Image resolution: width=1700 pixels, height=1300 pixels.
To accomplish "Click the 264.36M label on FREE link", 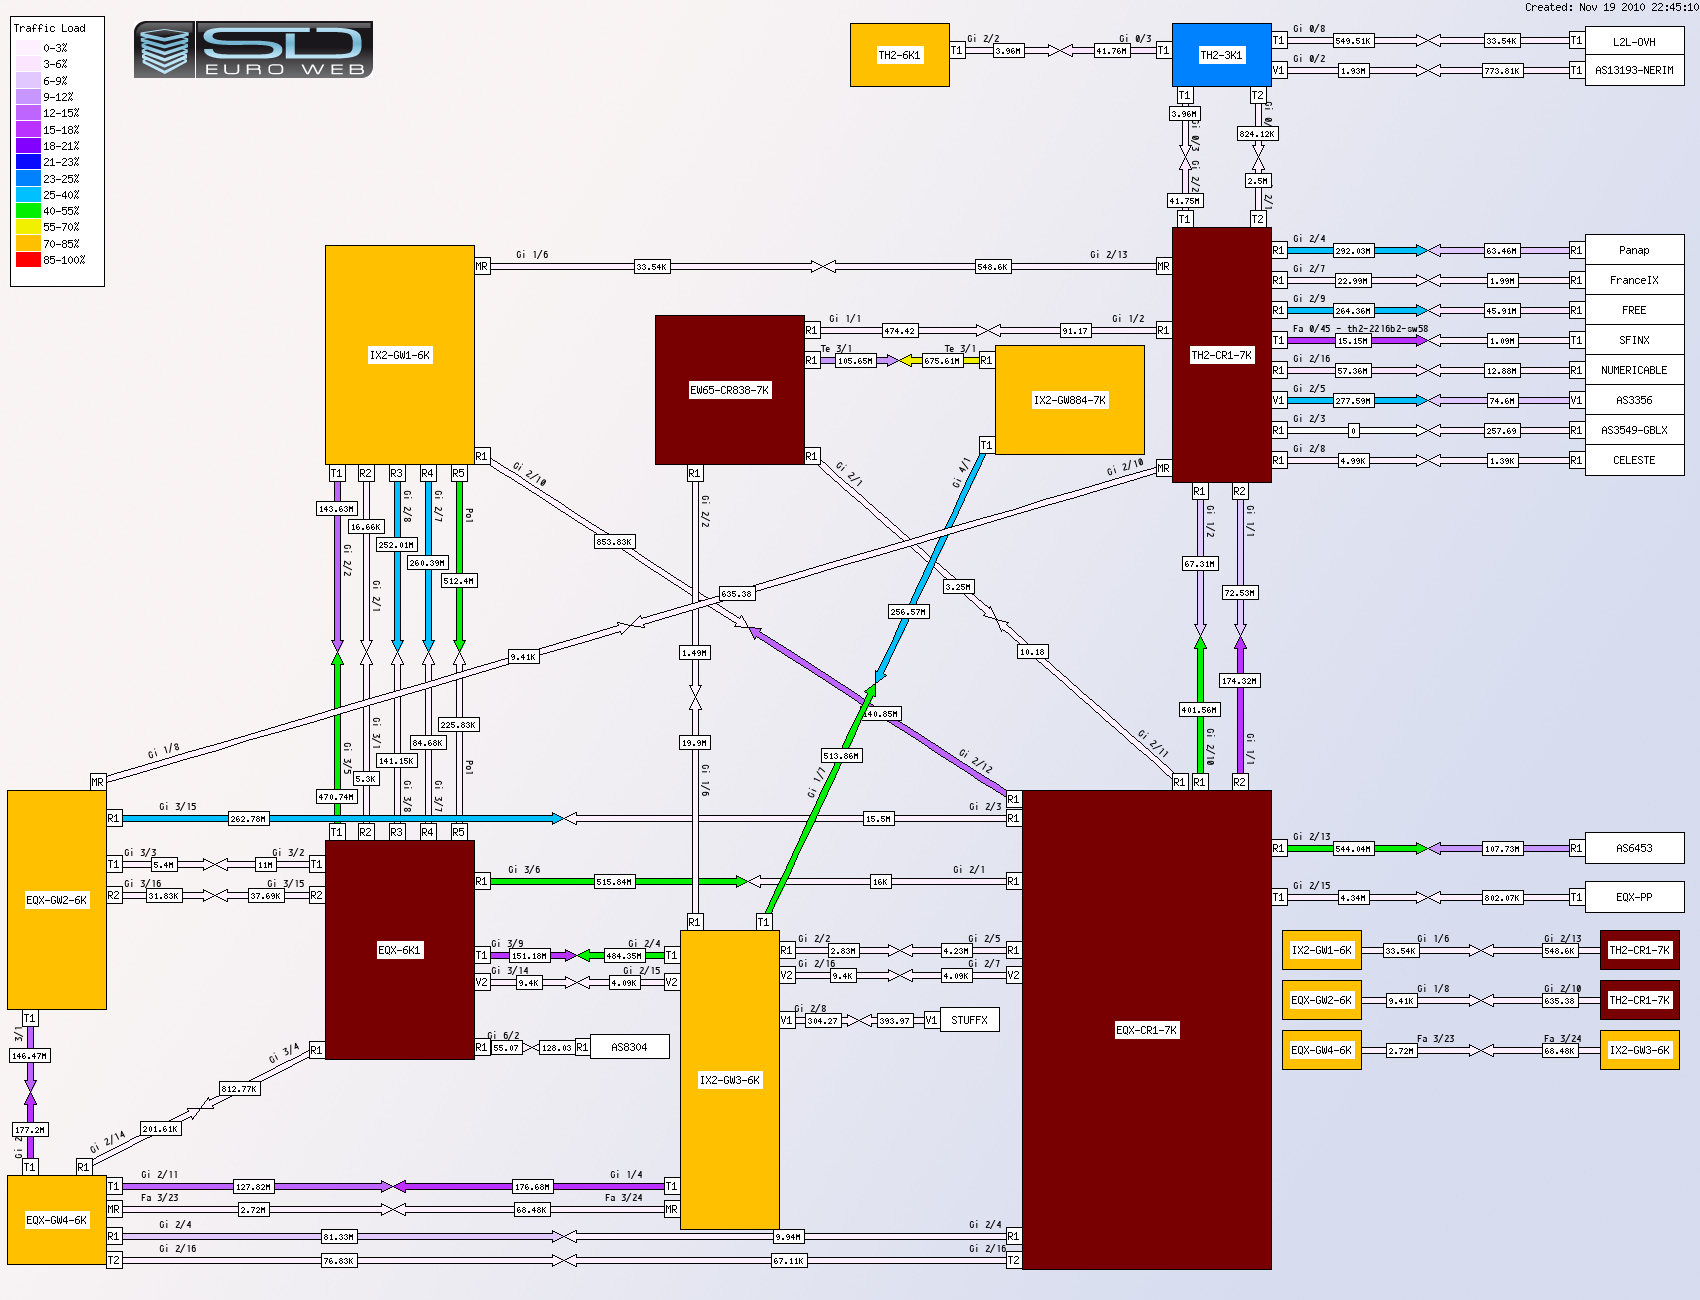I will click(1353, 311).
